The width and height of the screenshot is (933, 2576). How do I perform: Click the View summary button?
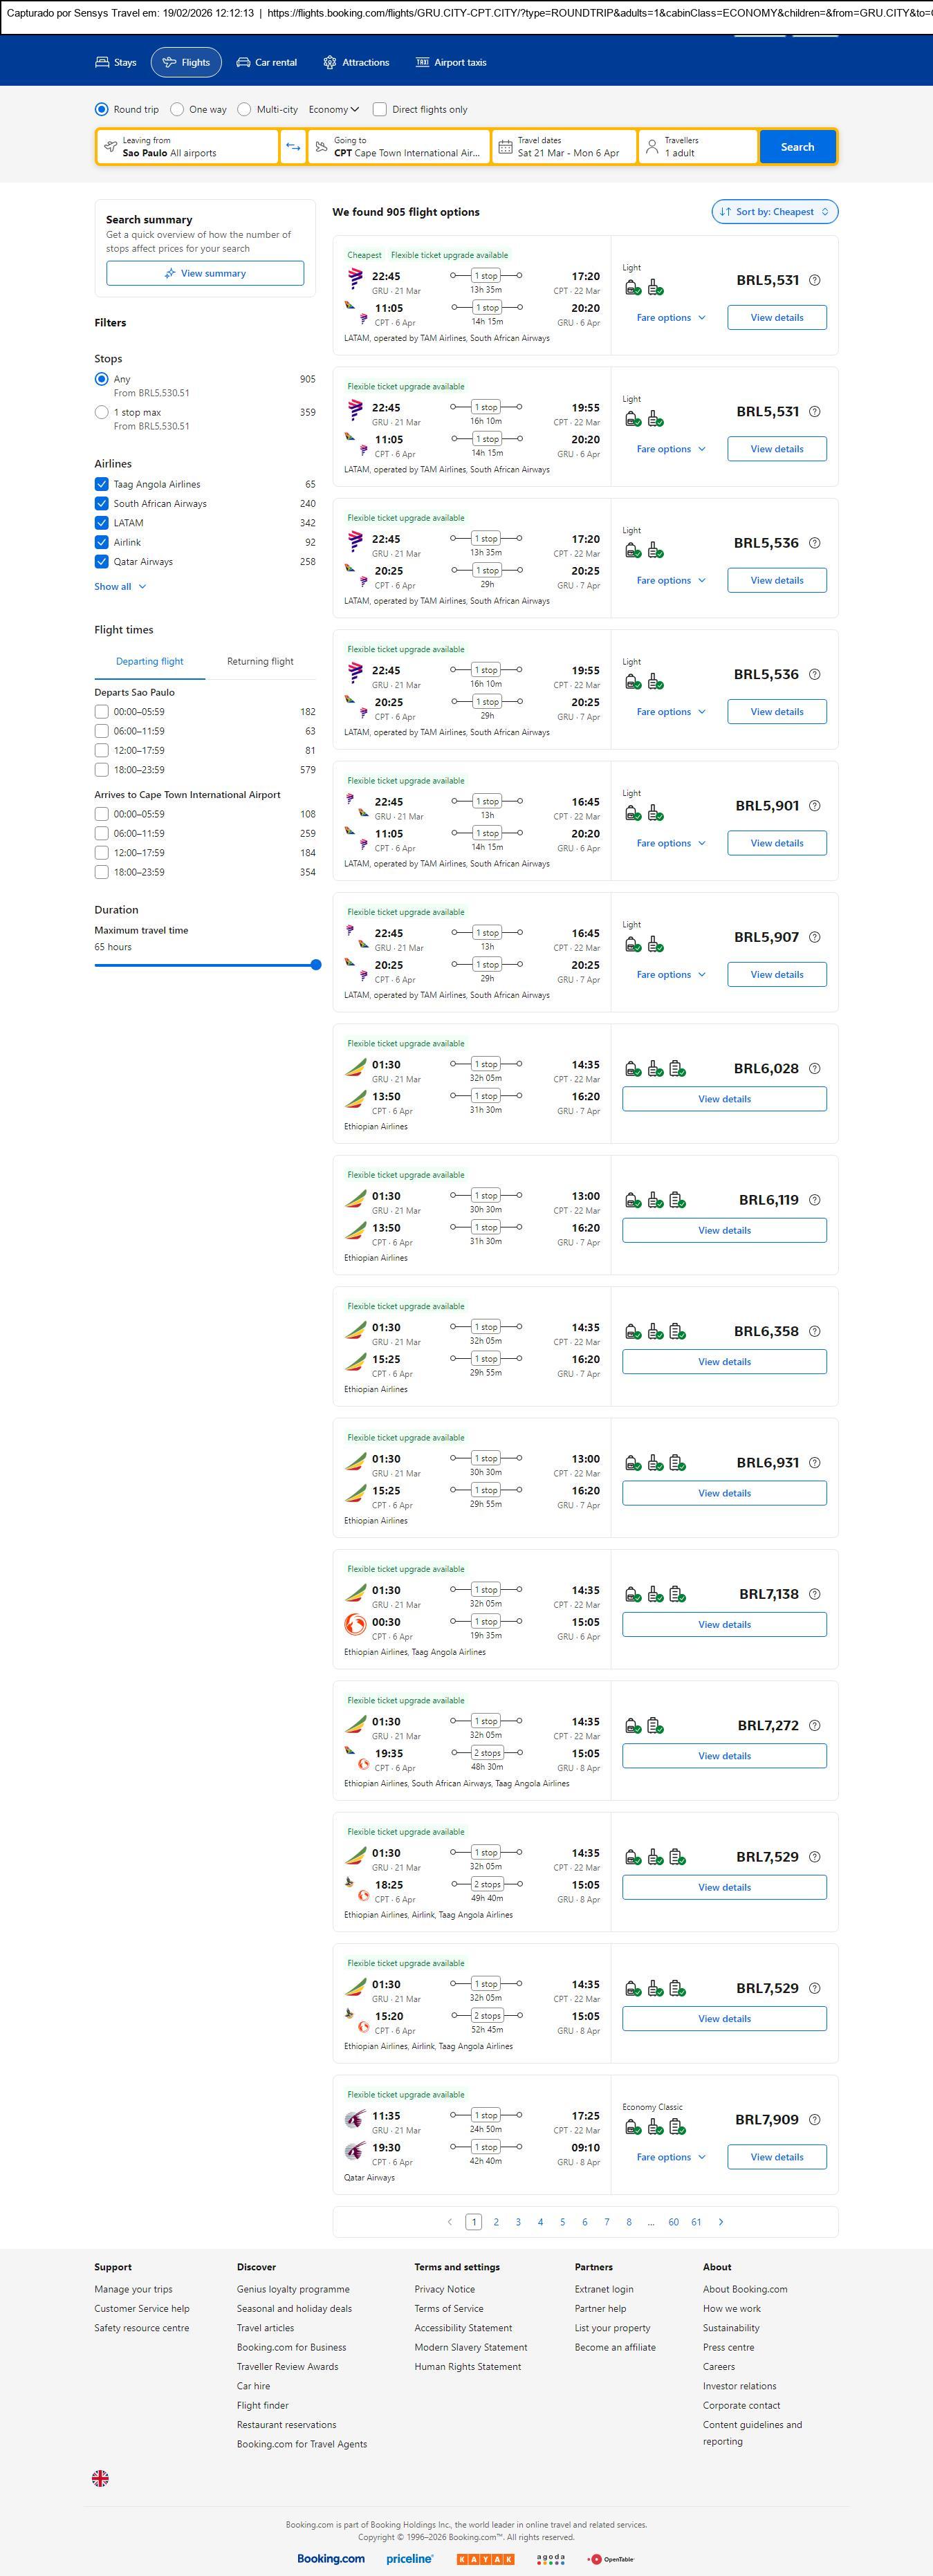coord(205,273)
